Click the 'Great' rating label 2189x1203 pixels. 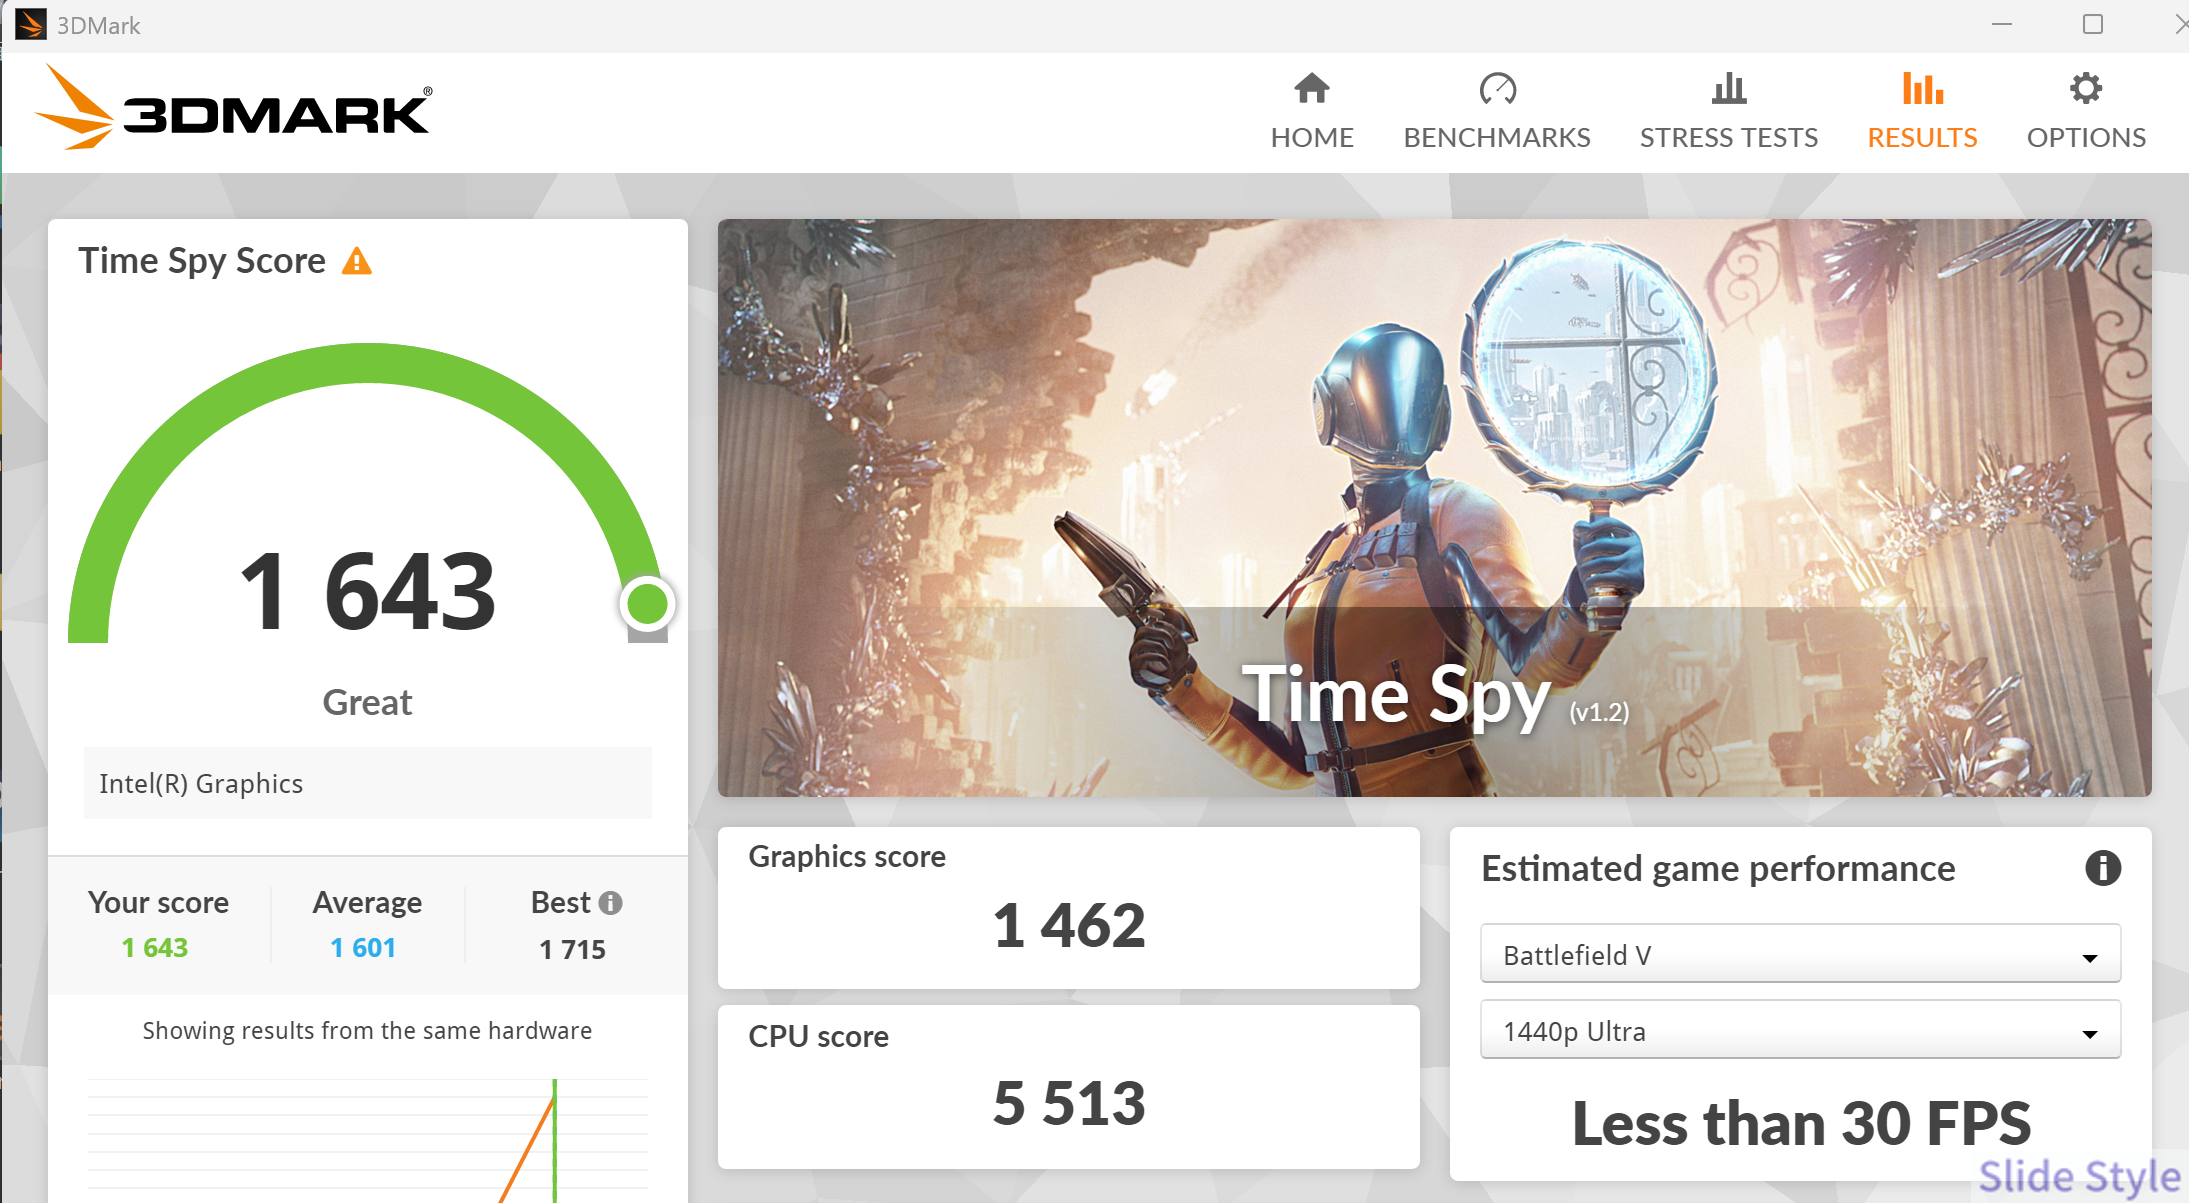[x=367, y=702]
